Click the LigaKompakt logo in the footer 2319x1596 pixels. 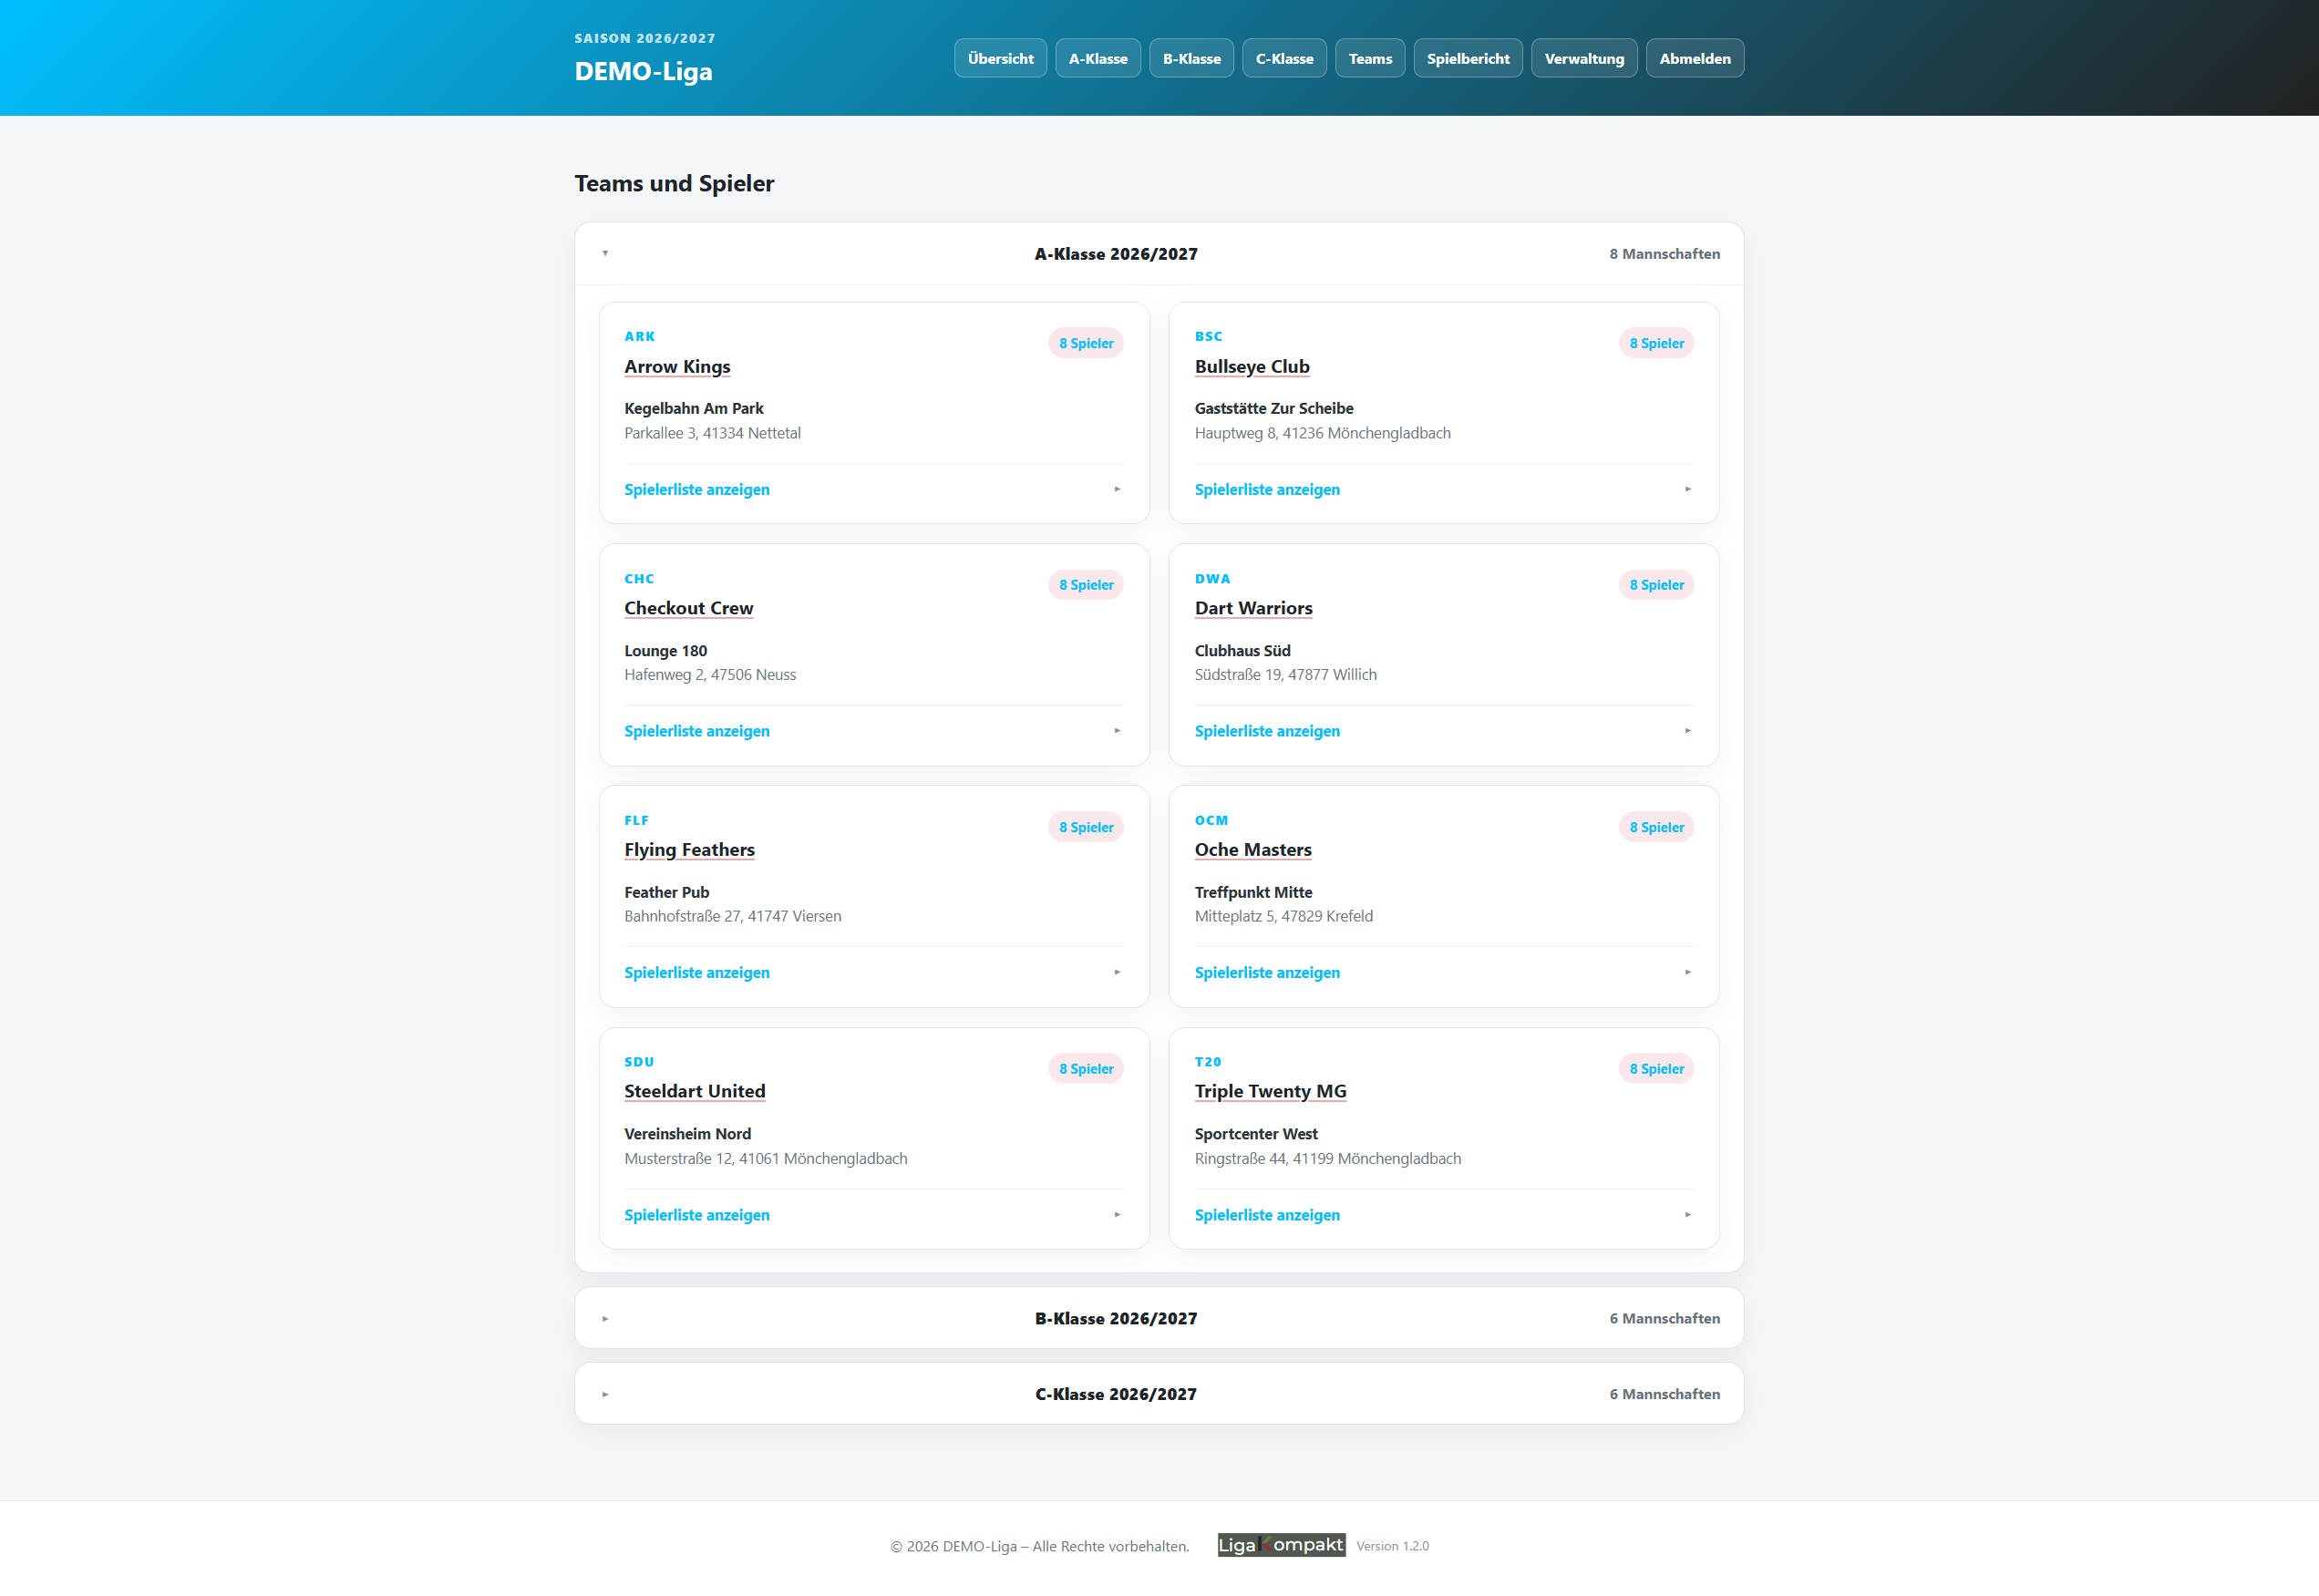pyautogui.click(x=1280, y=1545)
